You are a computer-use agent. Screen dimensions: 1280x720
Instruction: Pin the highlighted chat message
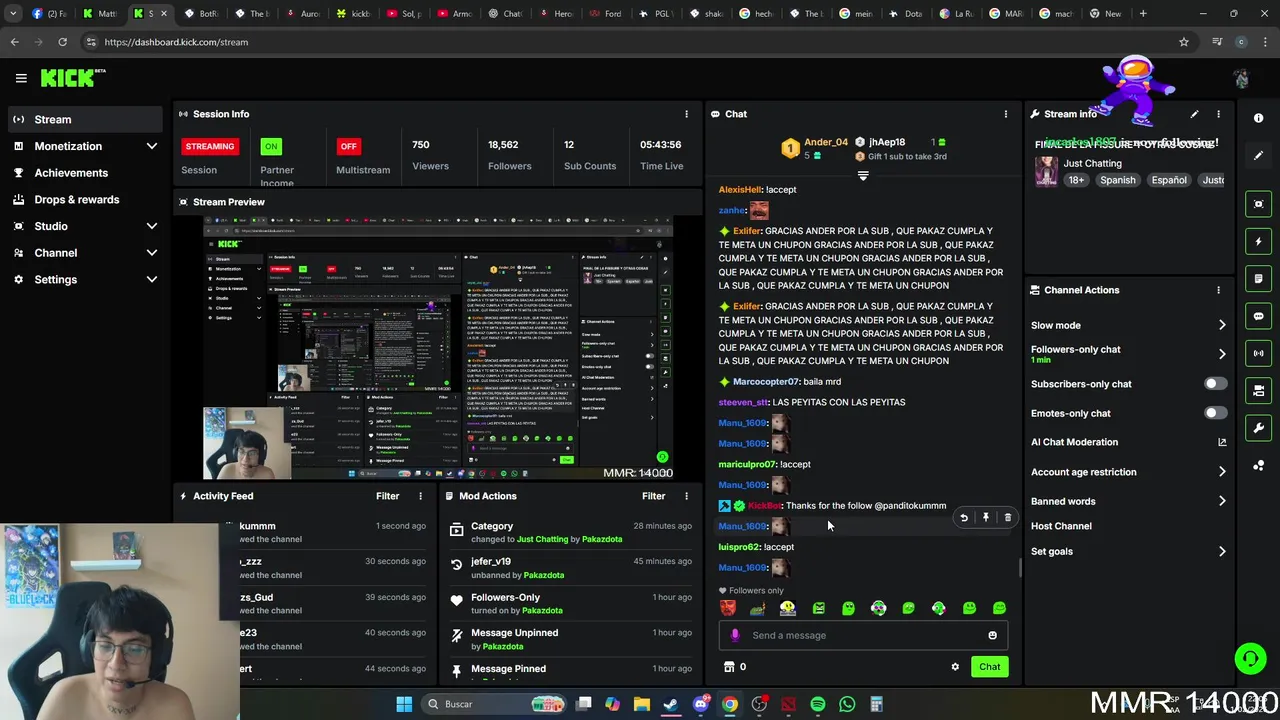(986, 517)
